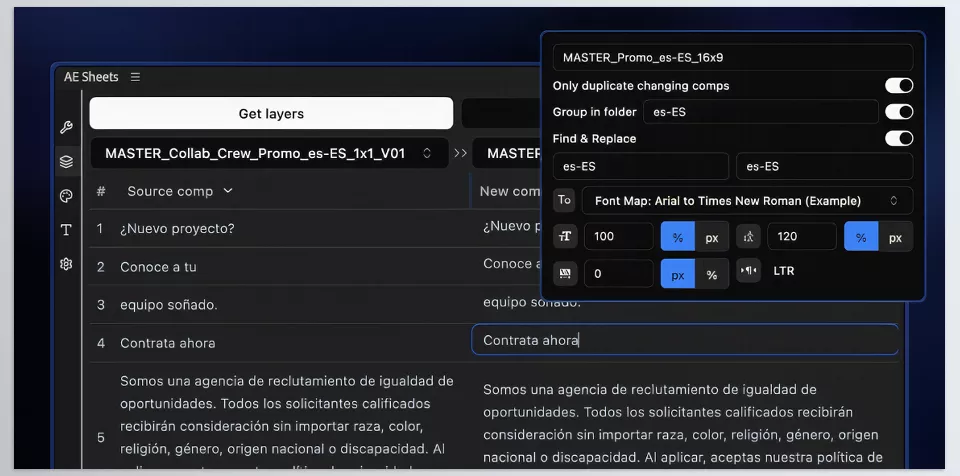
Task: Select % unit for tracking 0
Action: (711, 274)
